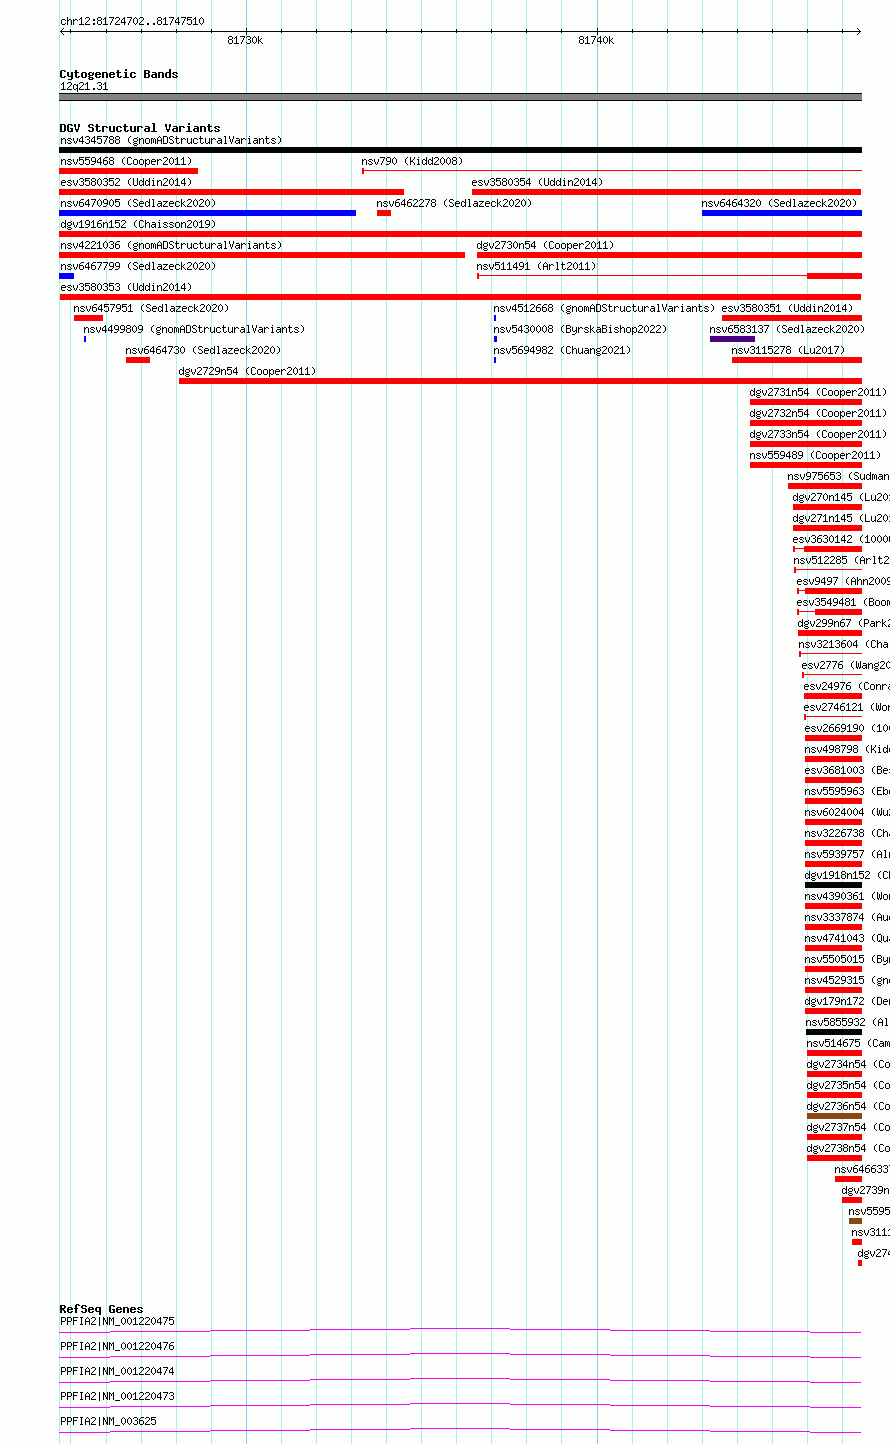Click variant nsv5595963 label
The image size is (890, 1444).
point(847,791)
